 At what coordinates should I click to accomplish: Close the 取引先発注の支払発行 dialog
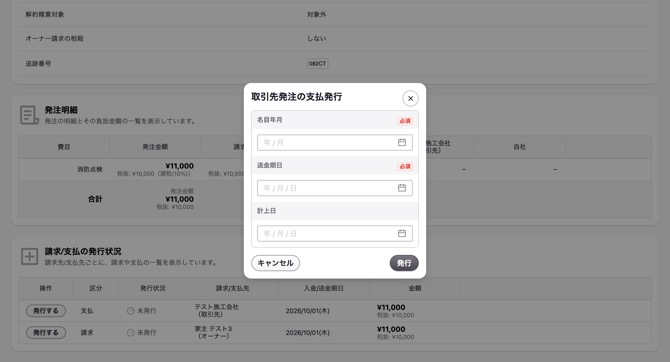tap(410, 98)
